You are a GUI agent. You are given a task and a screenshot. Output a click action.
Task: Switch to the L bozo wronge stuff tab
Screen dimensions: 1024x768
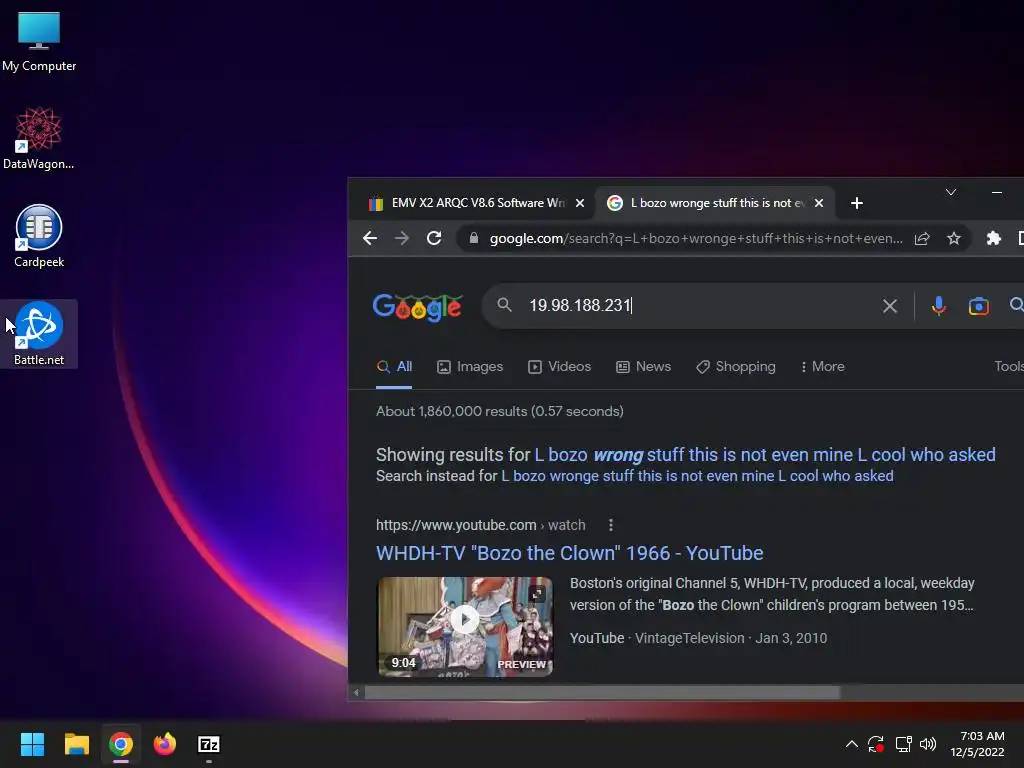716,203
